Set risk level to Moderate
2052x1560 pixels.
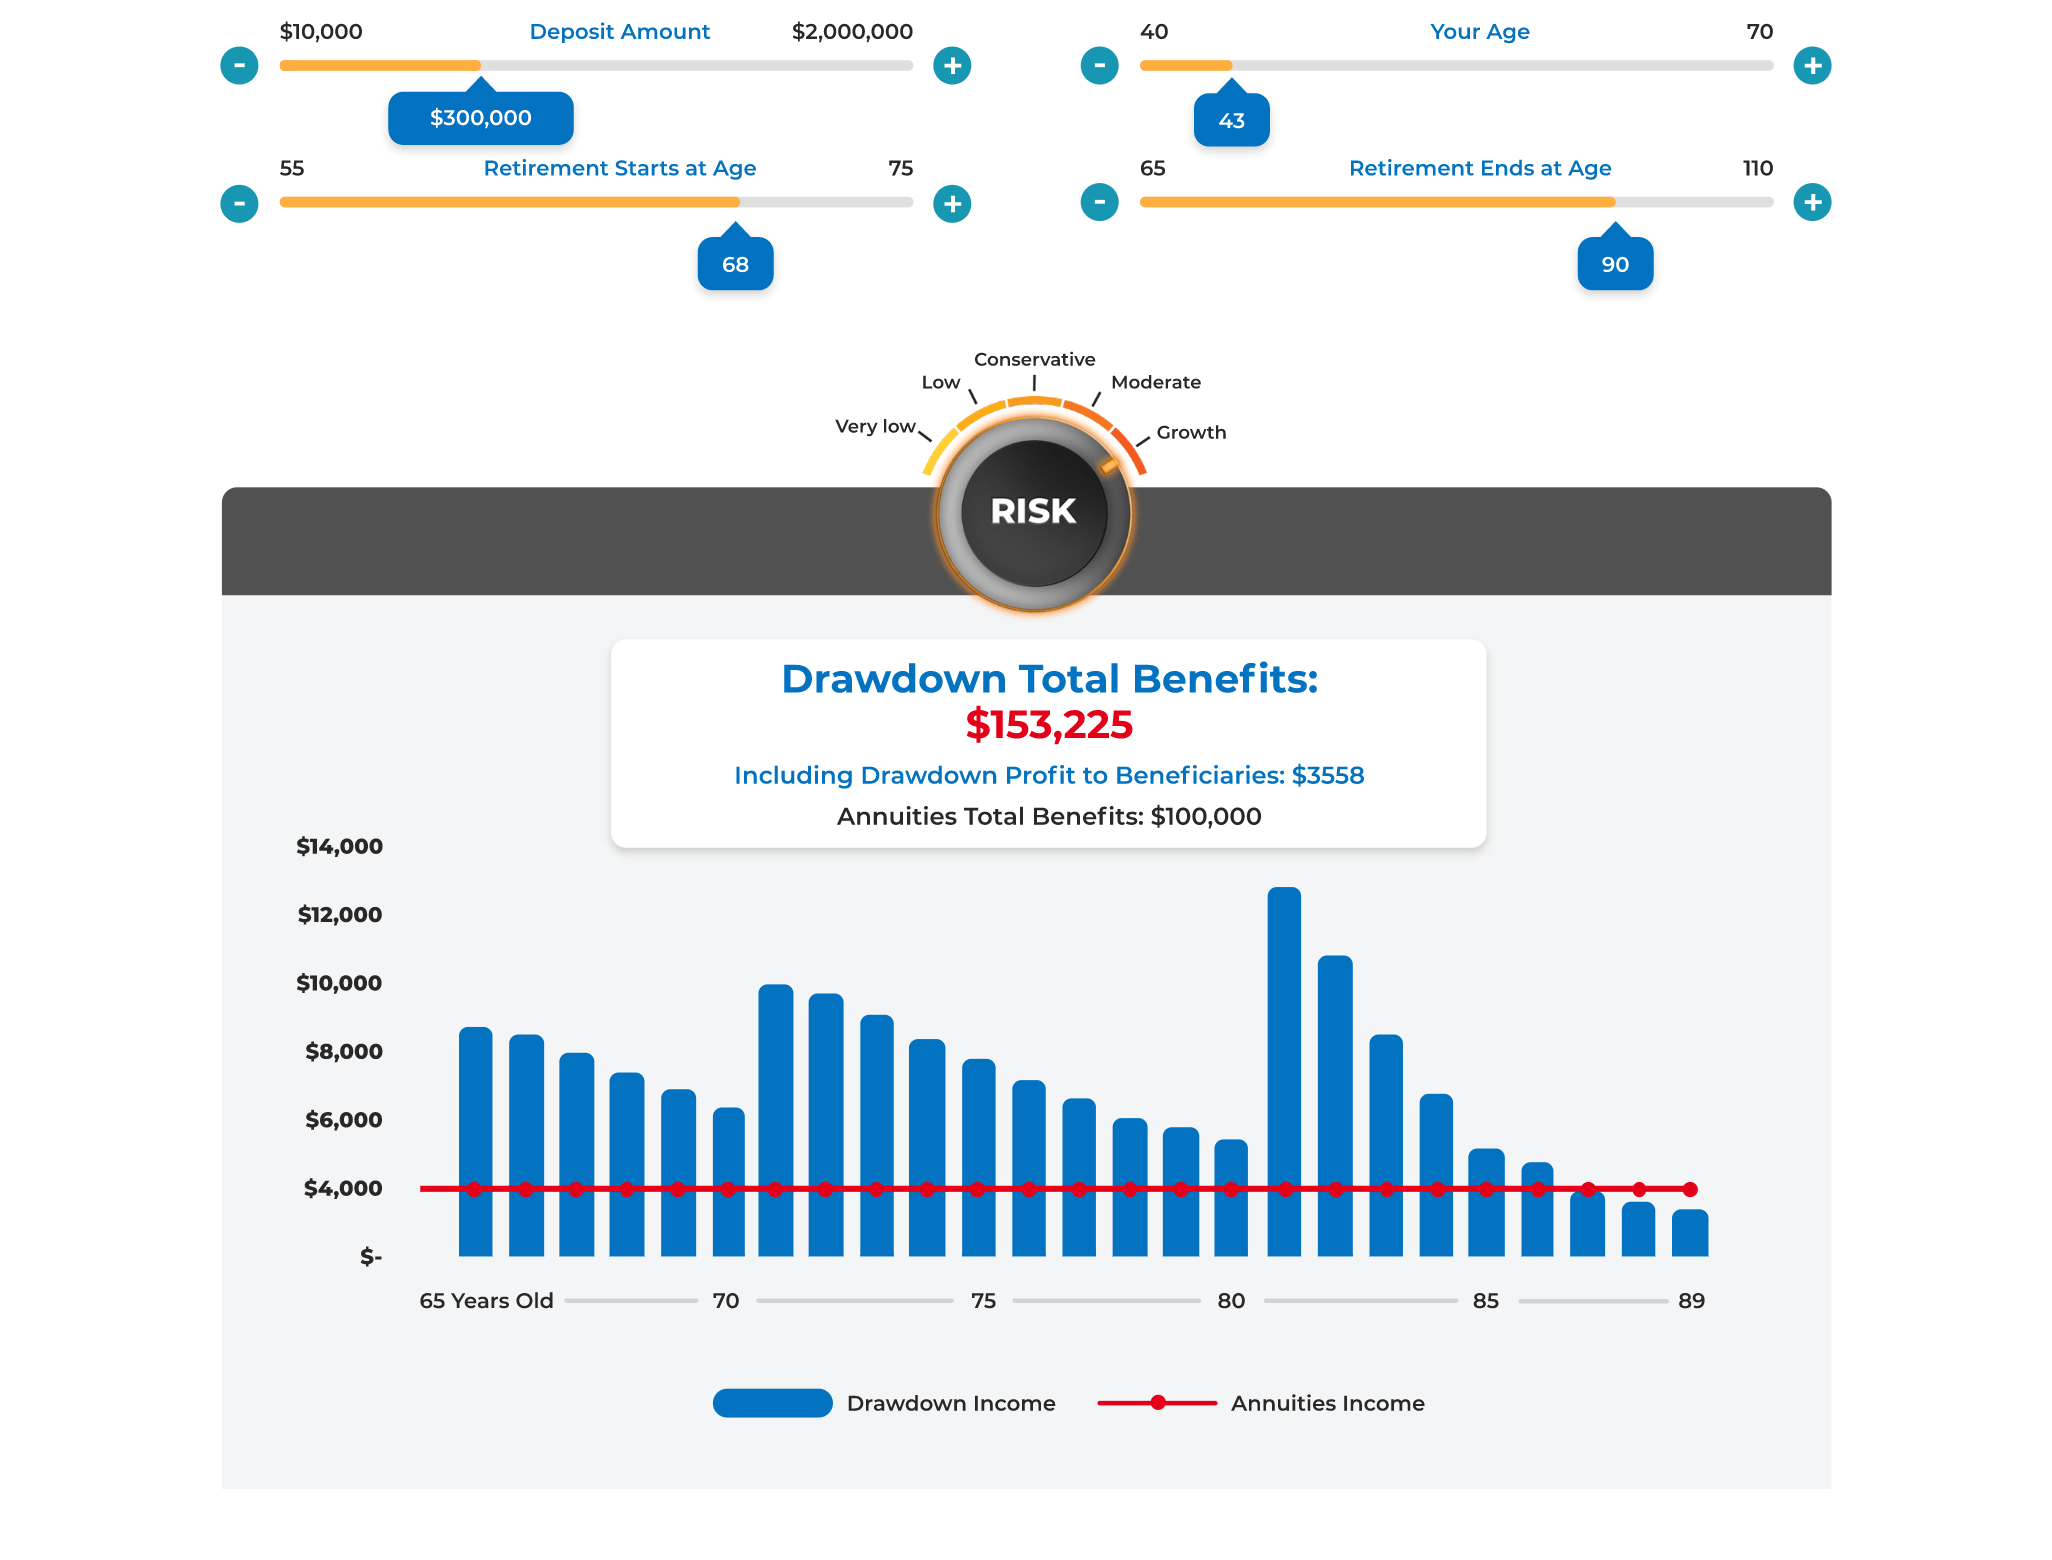1156,382
